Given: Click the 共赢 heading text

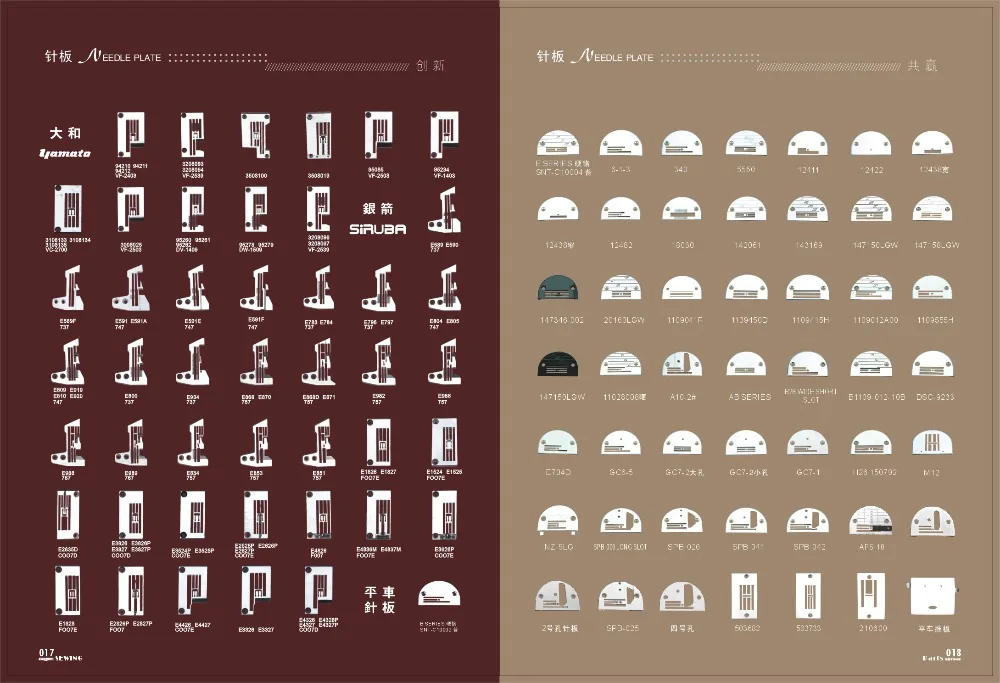Looking at the screenshot, I should 922,66.
